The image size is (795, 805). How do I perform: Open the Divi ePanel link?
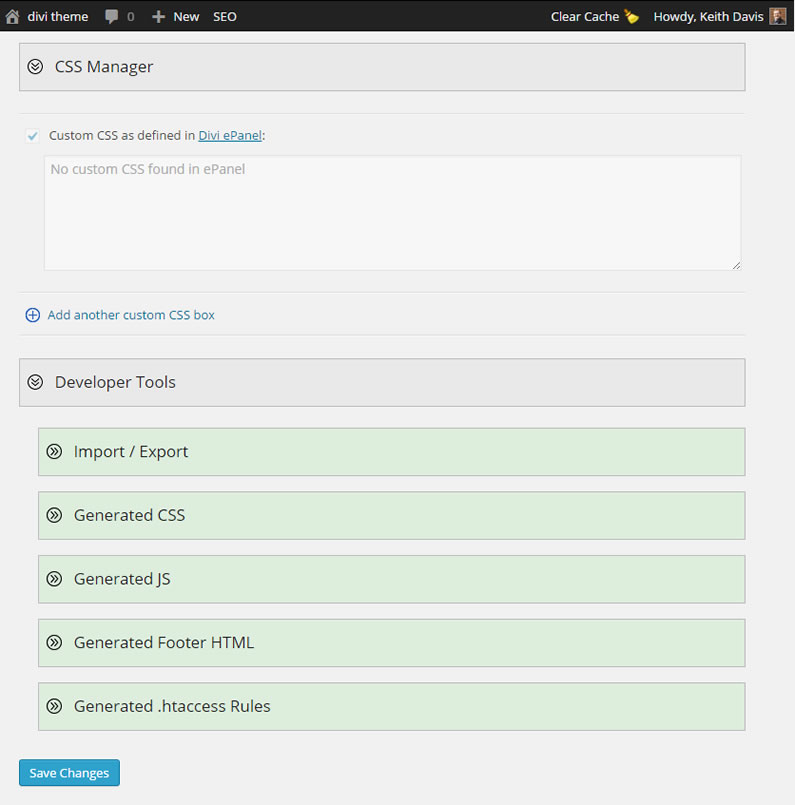tap(230, 136)
